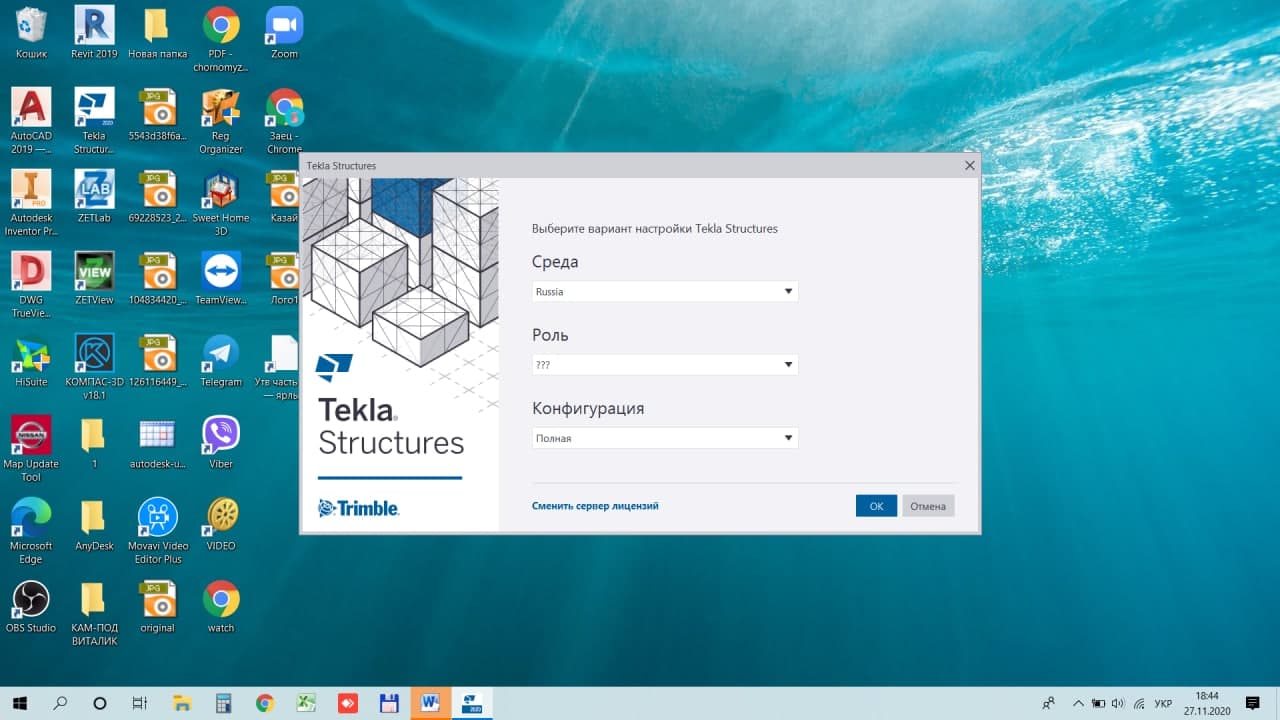Open the Кошик recycle bin icon
Viewport: 1280px width, 720px height.
pyautogui.click(x=31, y=33)
